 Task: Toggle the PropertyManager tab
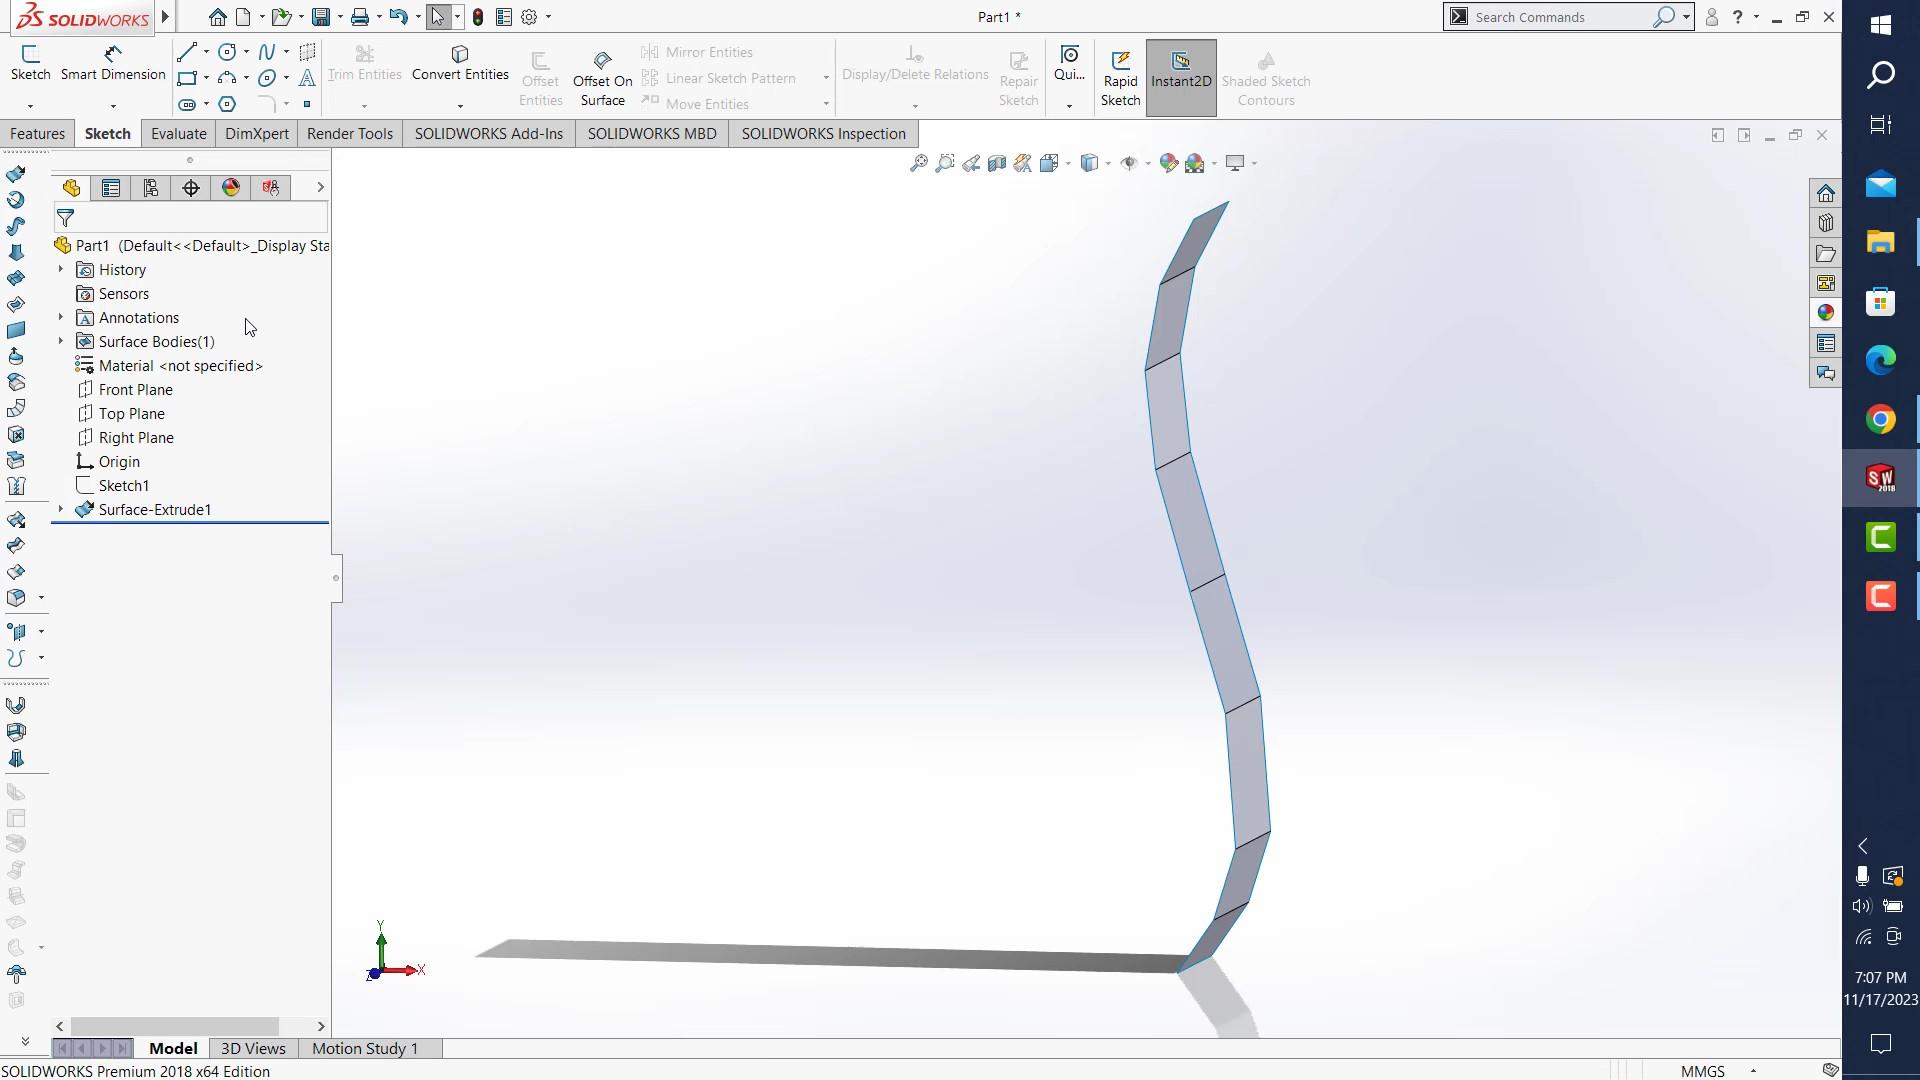[x=111, y=188]
